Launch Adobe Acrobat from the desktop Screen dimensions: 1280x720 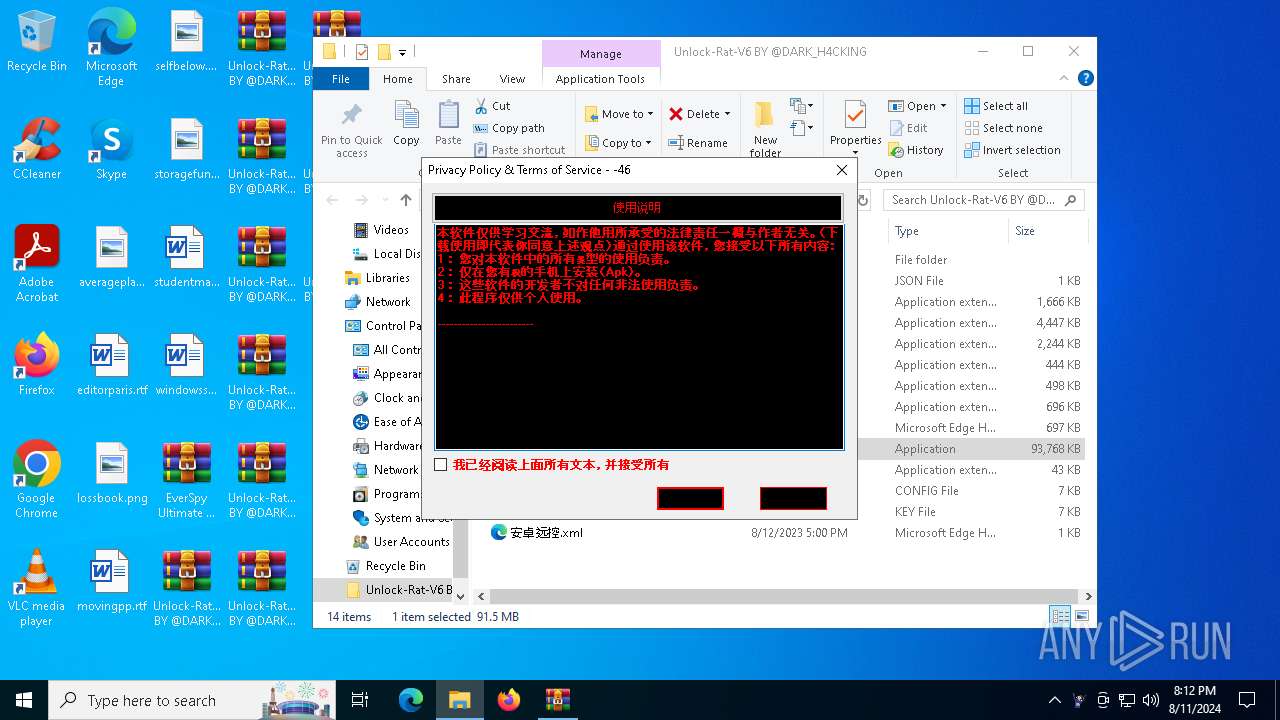tap(37, 263)
